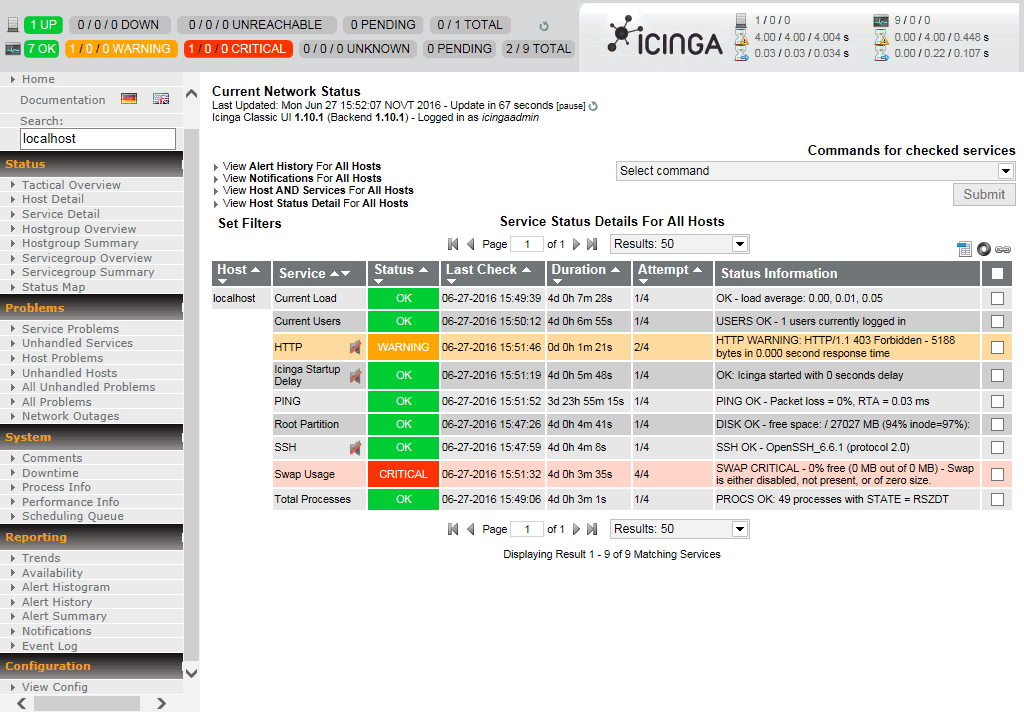Click the comment pin icon next to SSH service
The height and width of the screenshot is (712, 1024).
[355, 449]
